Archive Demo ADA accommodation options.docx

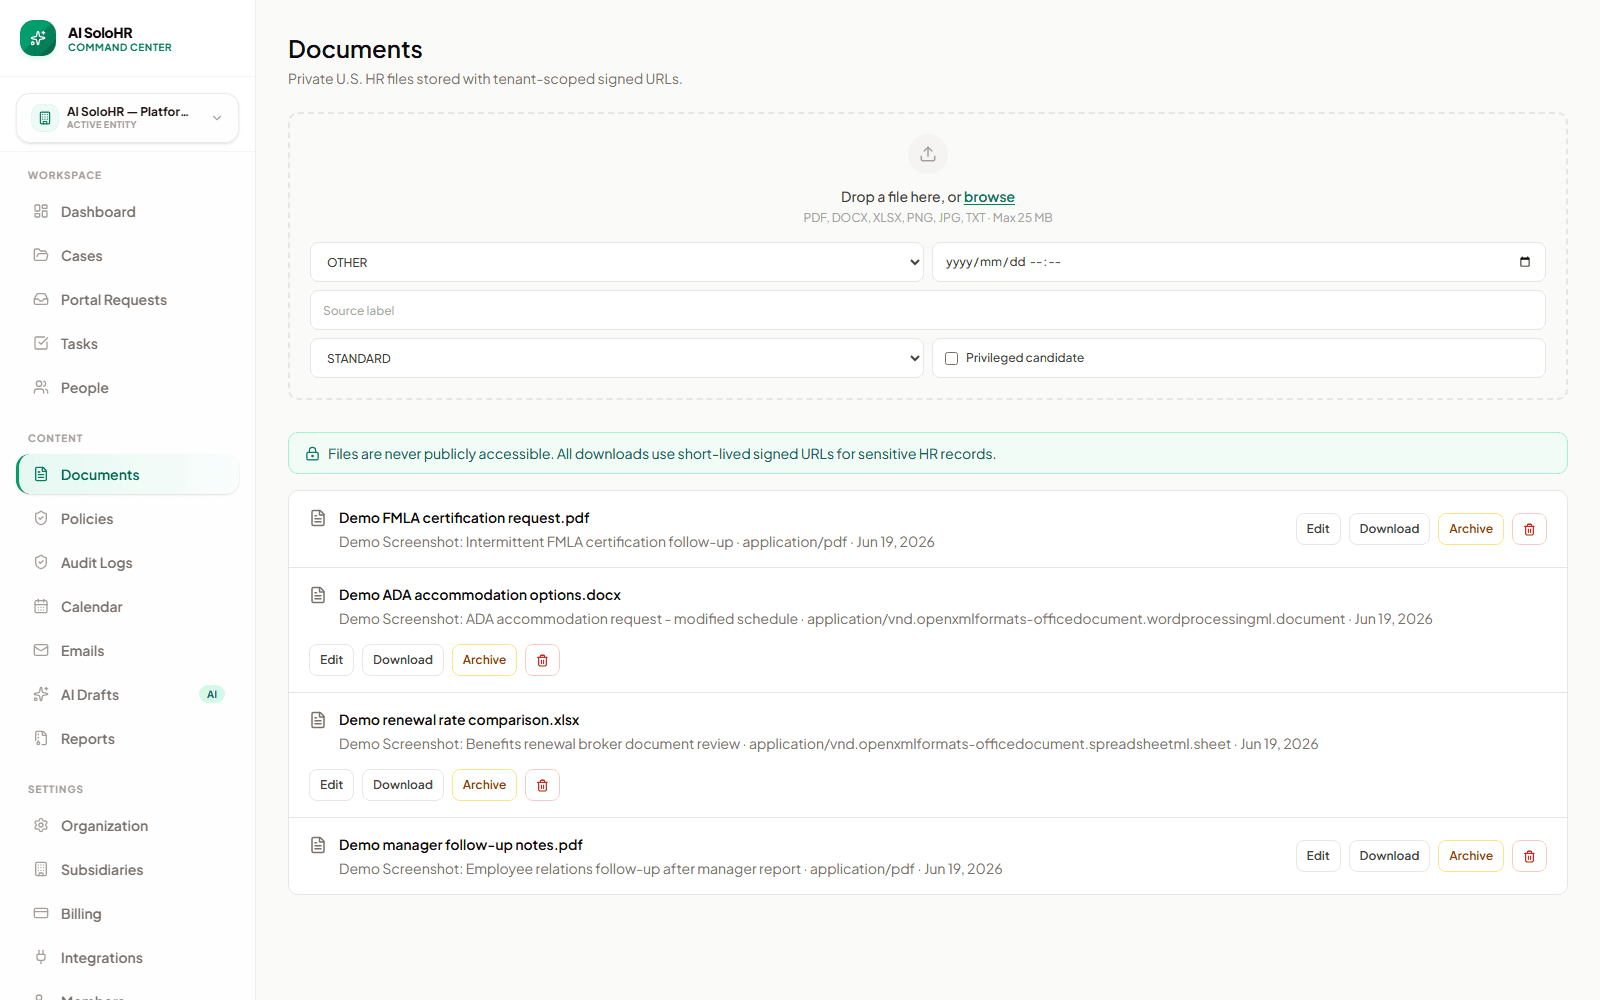(x=484, y=660)
